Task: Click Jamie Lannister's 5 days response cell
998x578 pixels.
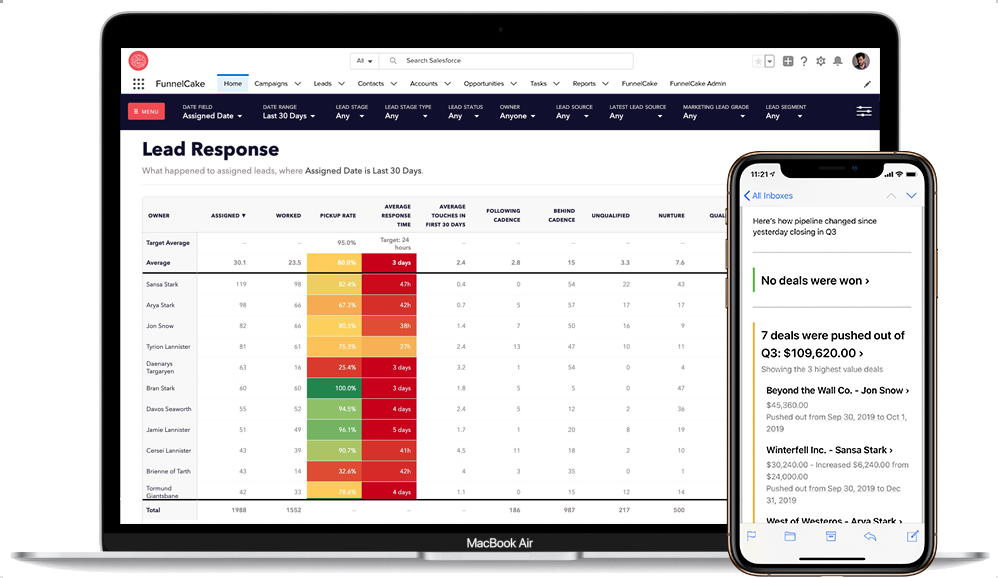Action: point(390,430)
